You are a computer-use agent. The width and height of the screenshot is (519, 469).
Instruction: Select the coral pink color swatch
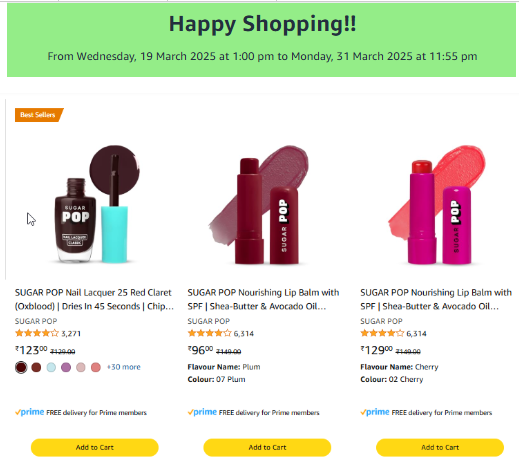pos(96,367)
